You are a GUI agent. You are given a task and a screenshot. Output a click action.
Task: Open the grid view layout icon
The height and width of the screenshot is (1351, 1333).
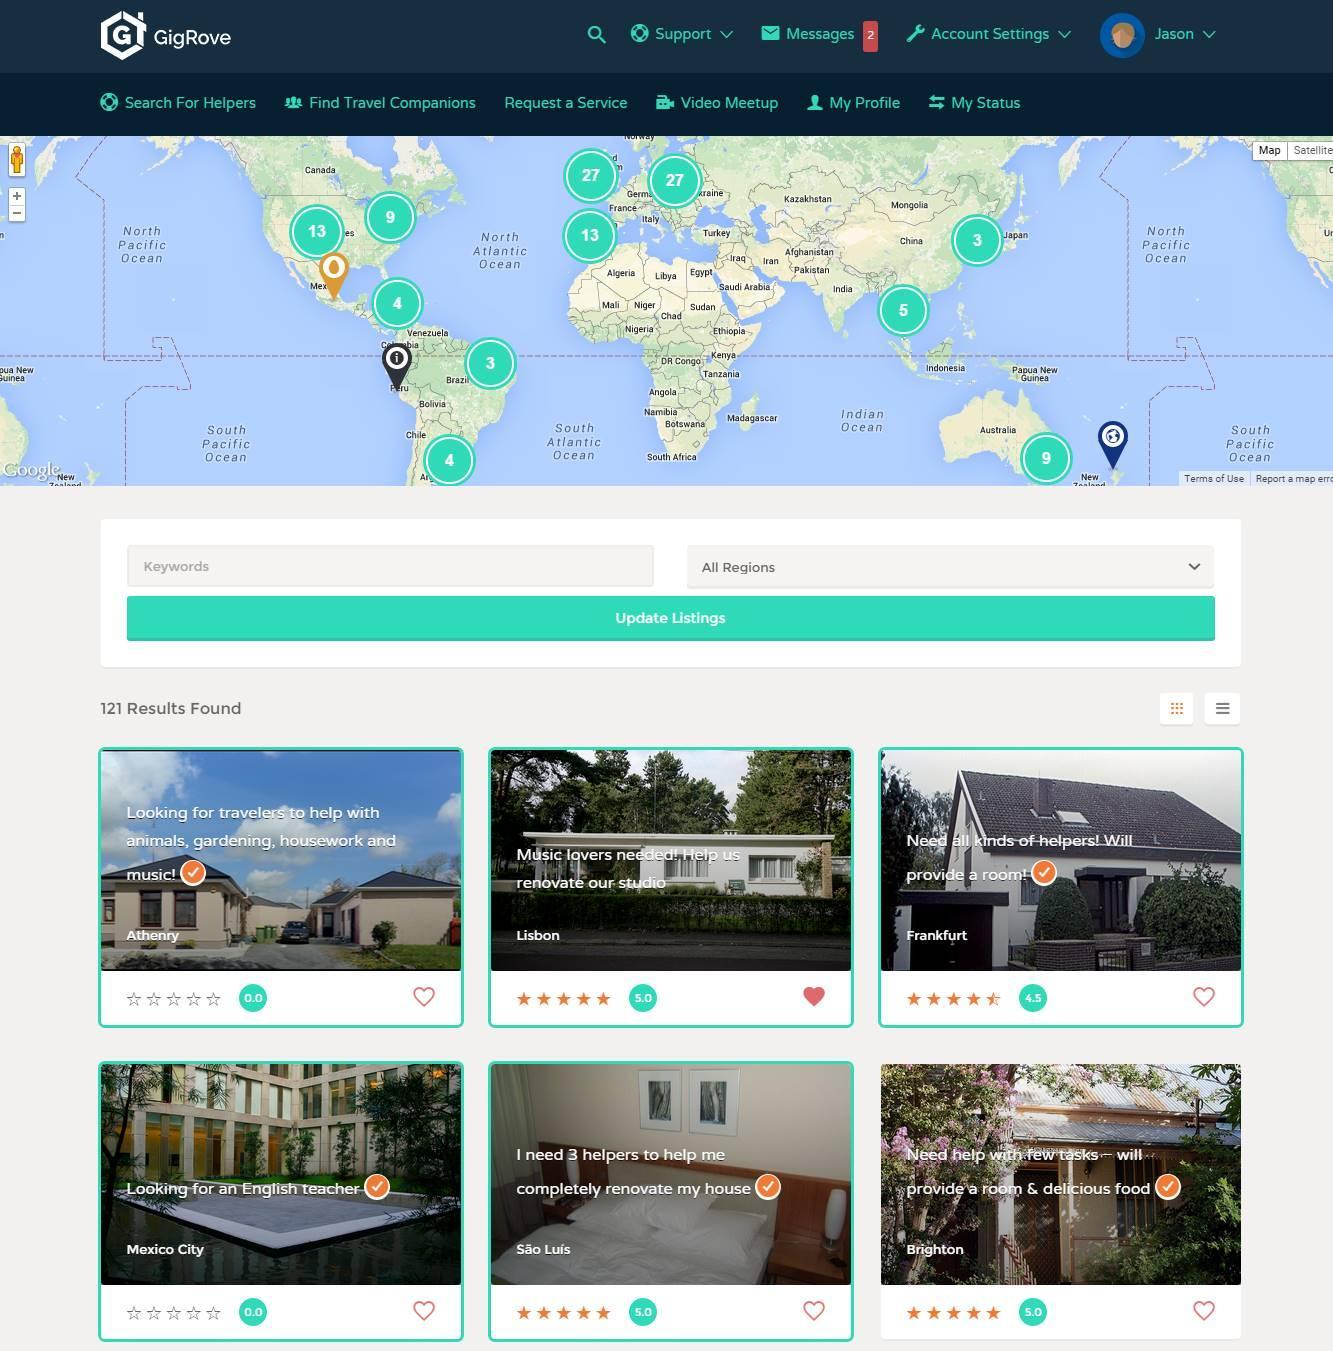(1176, 709)
